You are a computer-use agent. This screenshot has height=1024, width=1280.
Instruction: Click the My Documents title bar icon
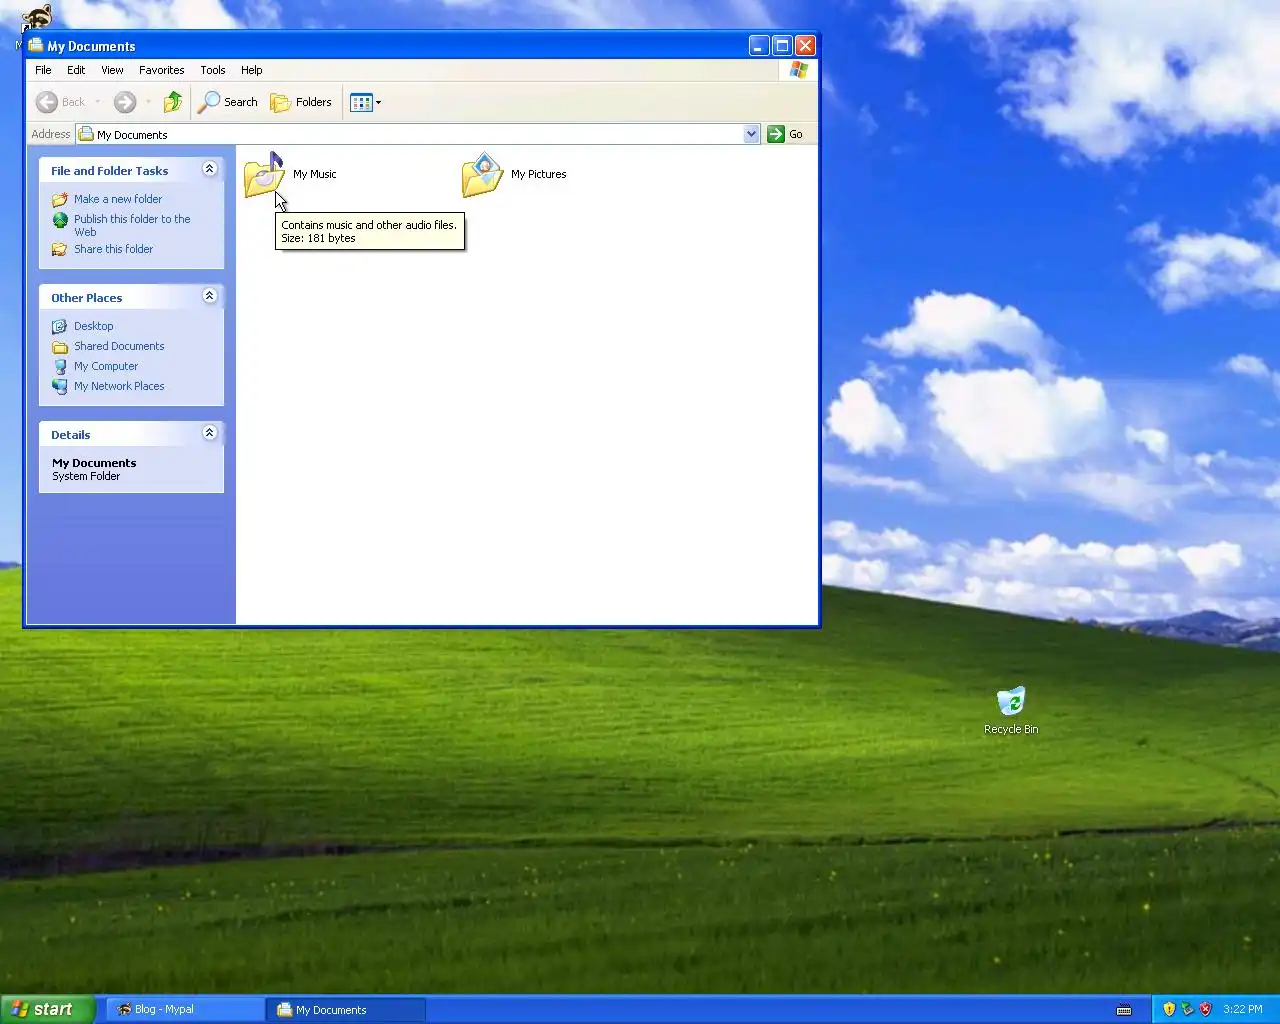coord(36,45)
